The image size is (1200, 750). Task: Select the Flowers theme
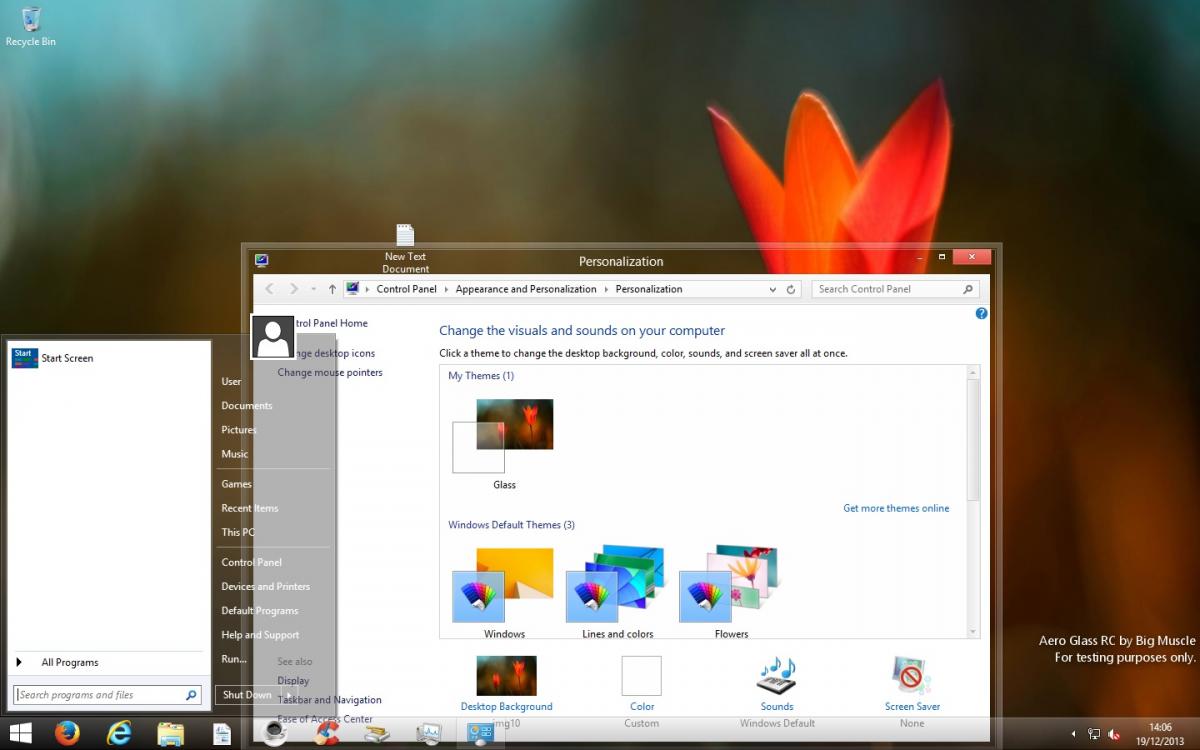[731, 592]
